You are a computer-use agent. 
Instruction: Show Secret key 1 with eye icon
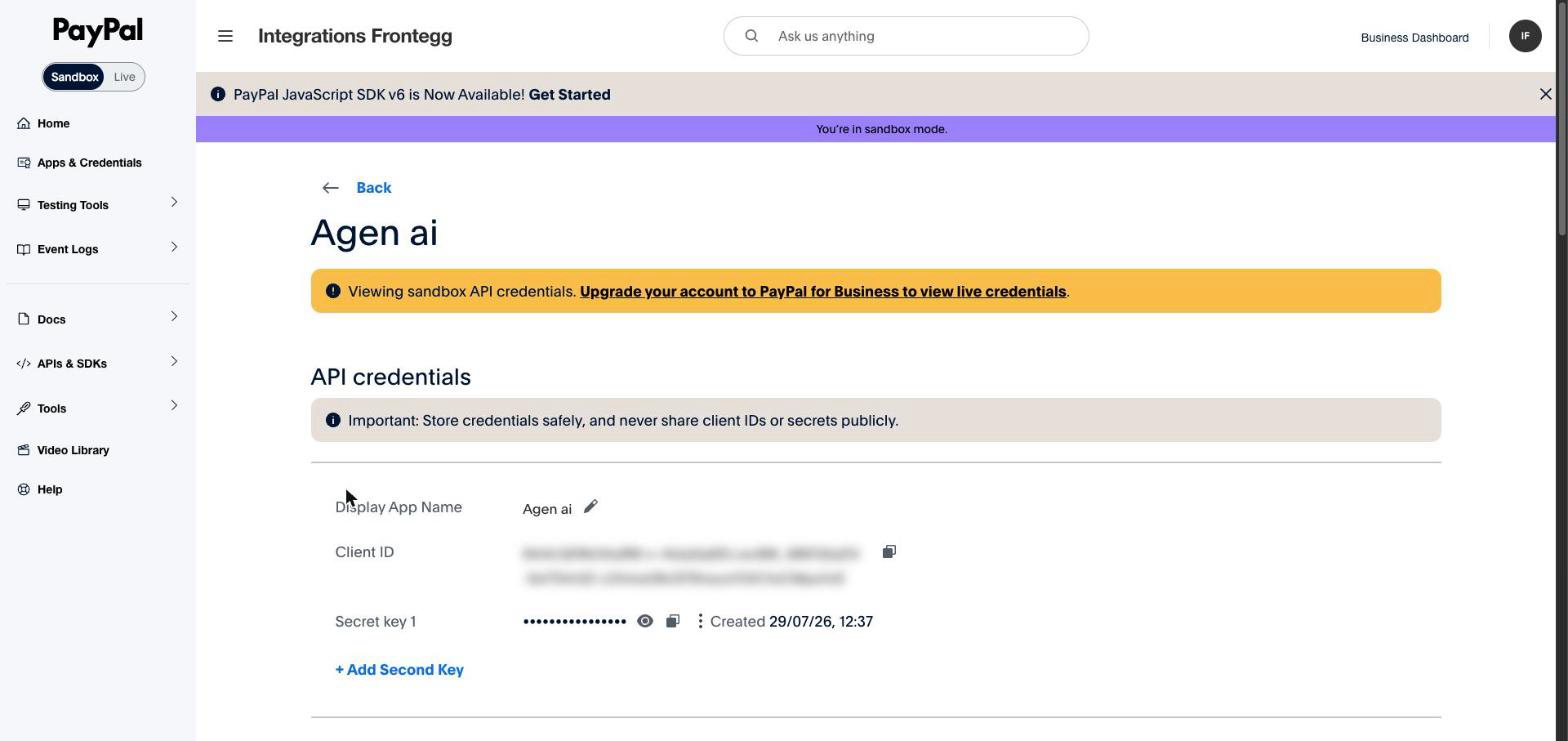(x=645, y=621)
